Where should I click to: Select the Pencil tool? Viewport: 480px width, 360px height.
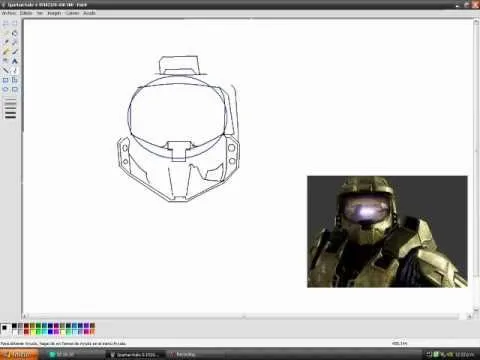coord(6,52)
